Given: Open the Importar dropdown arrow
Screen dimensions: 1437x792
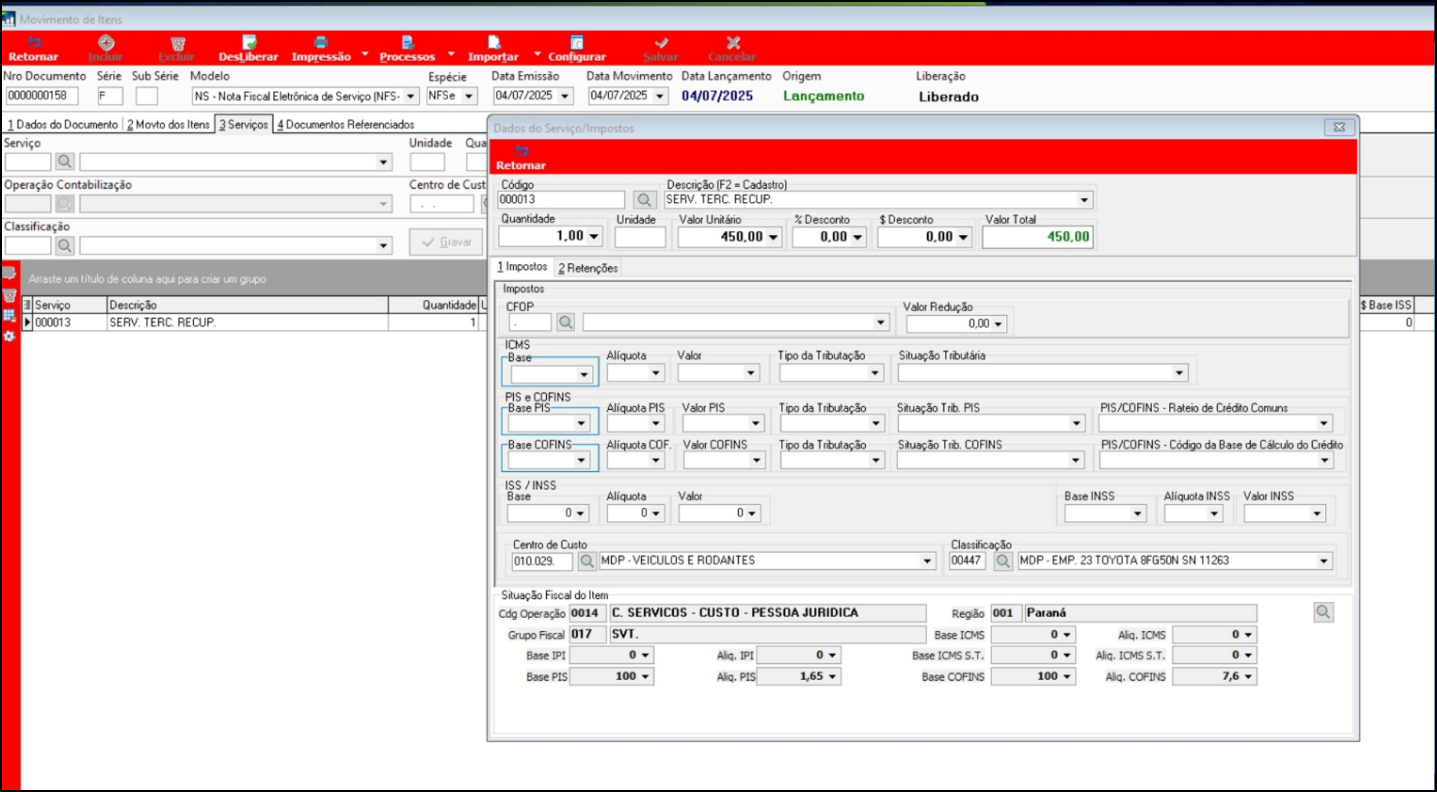Looking at the screenshot, I should [x=538, y=54].
